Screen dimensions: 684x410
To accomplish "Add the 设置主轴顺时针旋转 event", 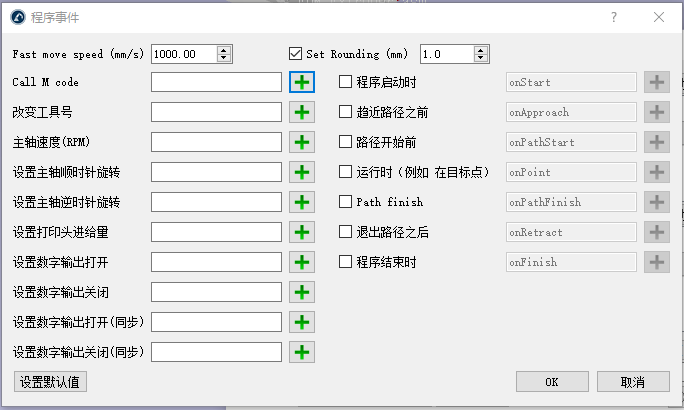I will [302, 172].
